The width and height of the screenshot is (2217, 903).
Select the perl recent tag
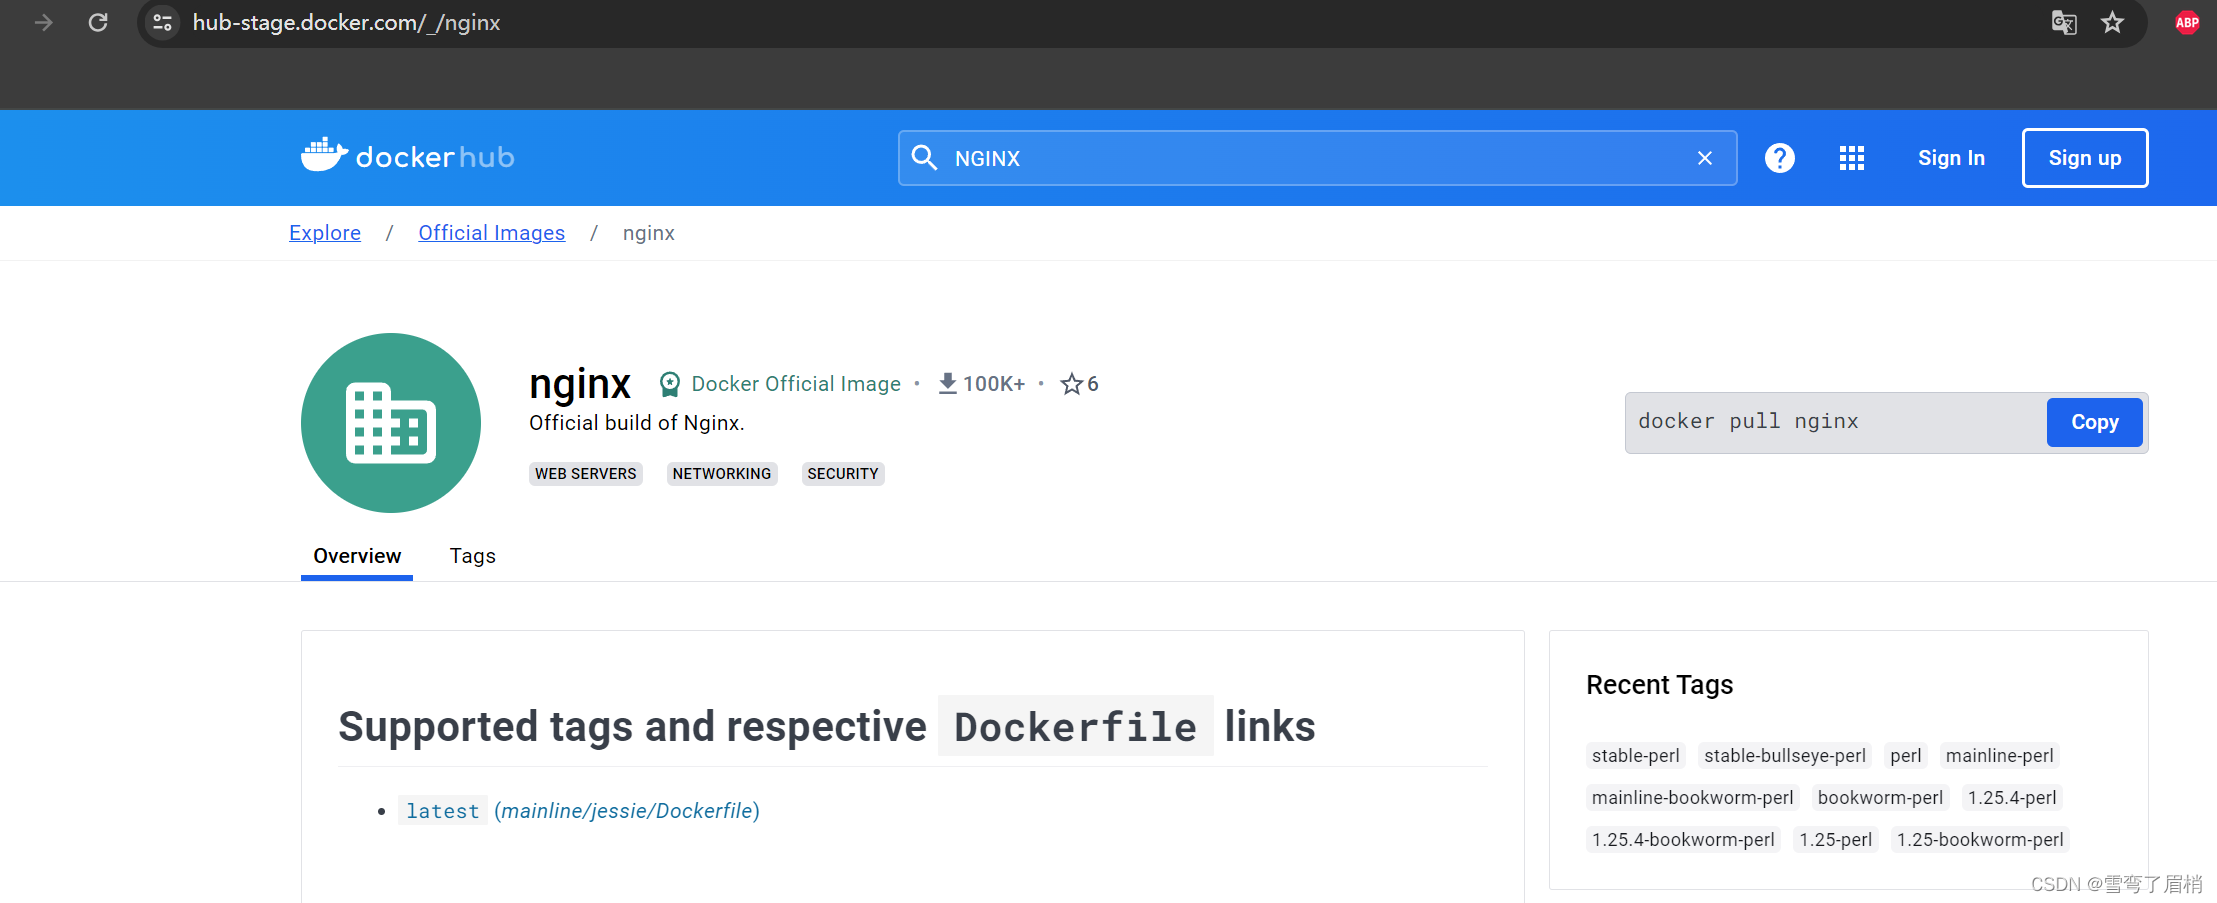[1906, 756]
